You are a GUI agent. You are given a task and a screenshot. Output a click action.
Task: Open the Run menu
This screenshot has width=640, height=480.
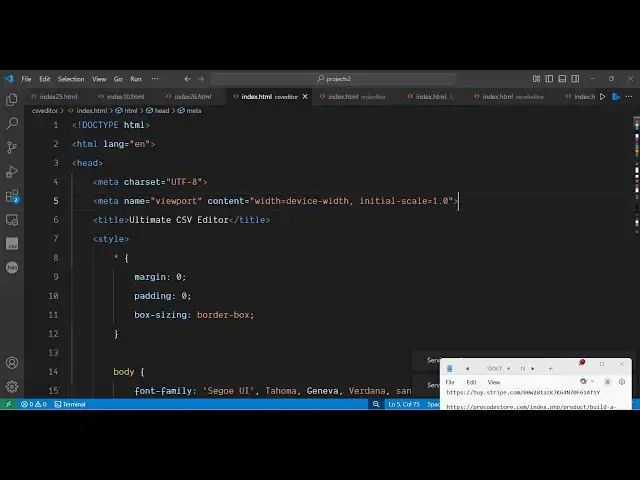tap(136, 79)
